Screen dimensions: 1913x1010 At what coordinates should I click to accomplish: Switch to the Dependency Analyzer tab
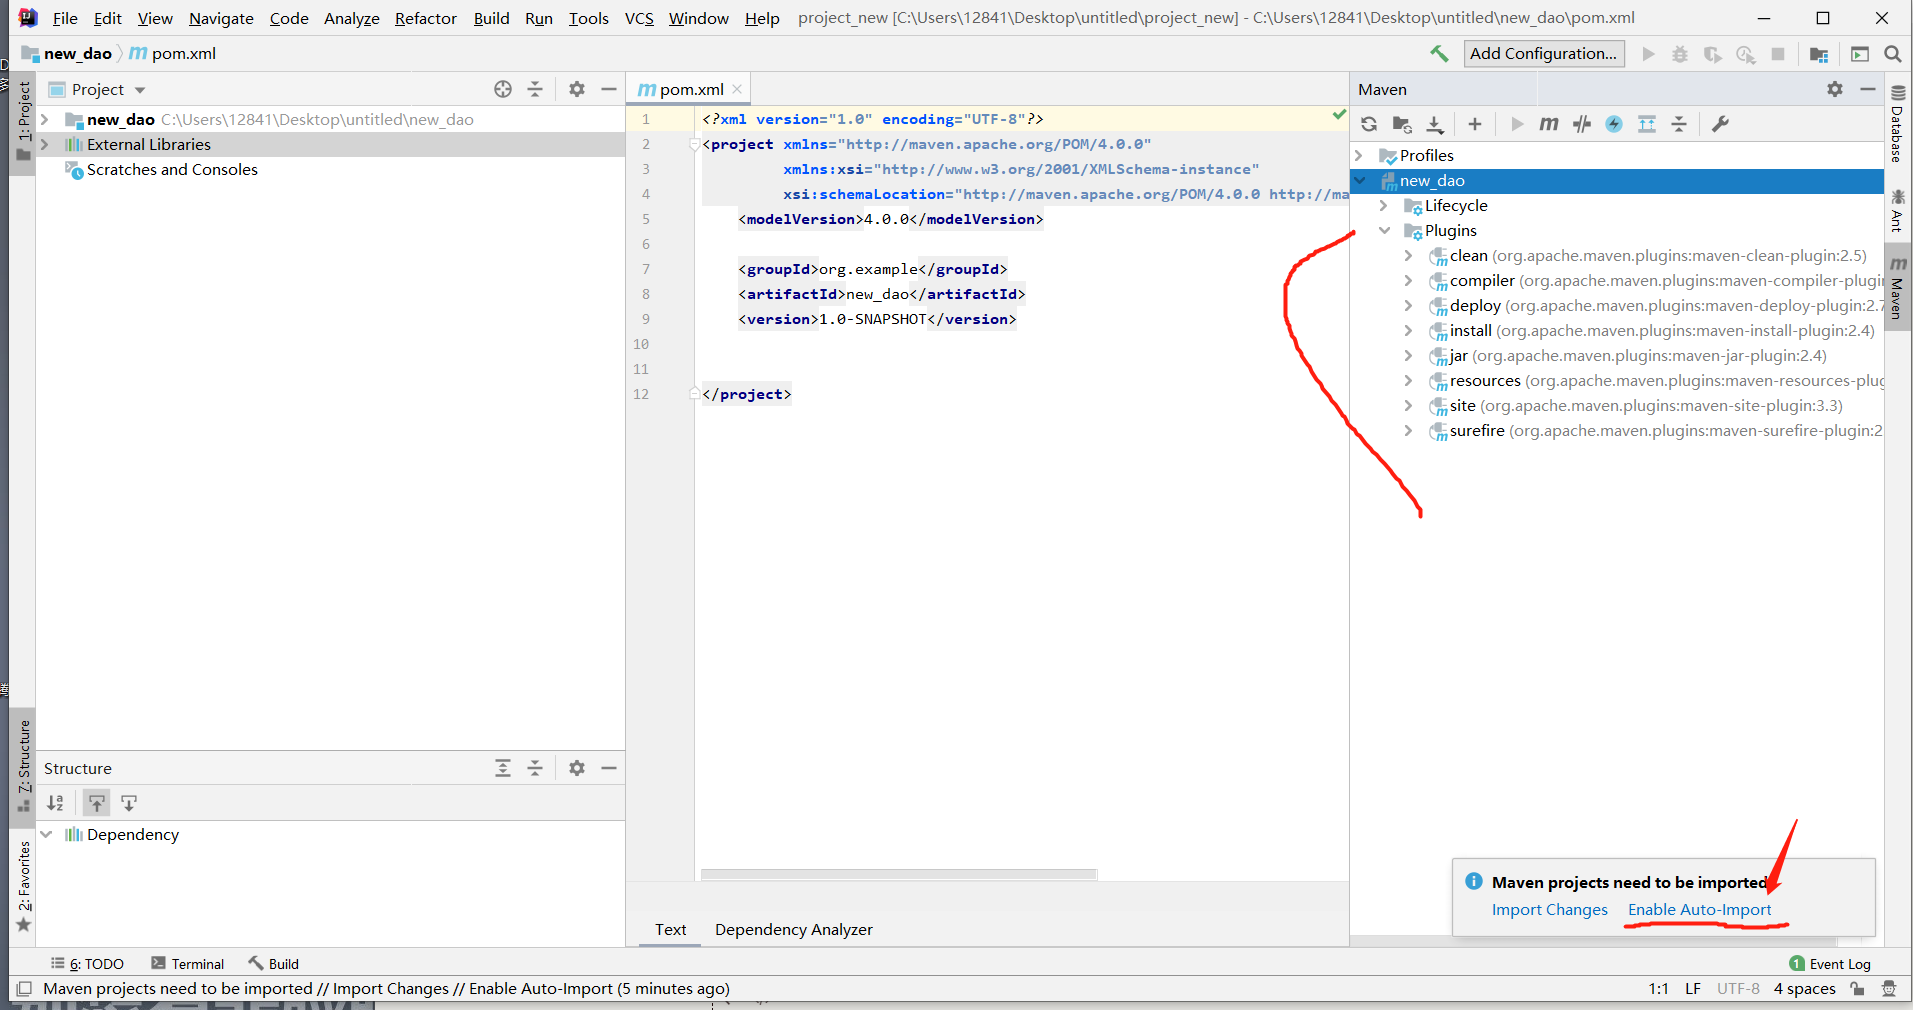click(x=794, y=930)
